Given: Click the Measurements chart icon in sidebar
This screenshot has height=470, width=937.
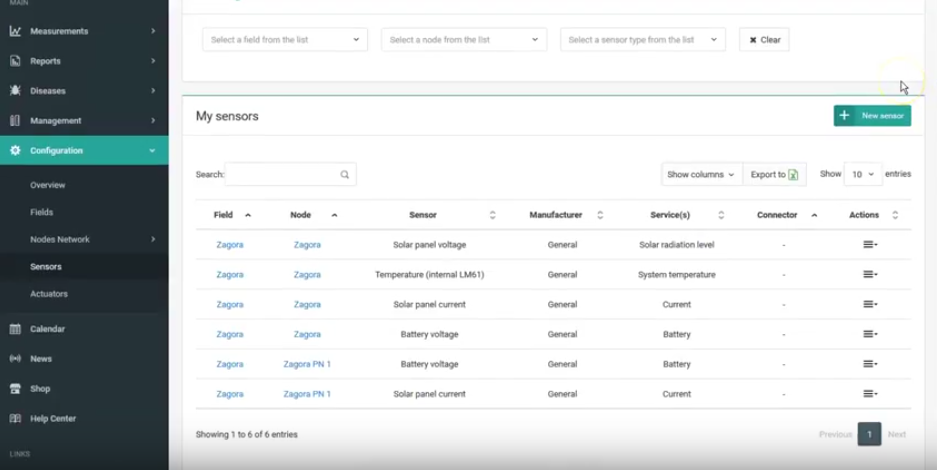Looking at the screenshot, I should (15, 31).
